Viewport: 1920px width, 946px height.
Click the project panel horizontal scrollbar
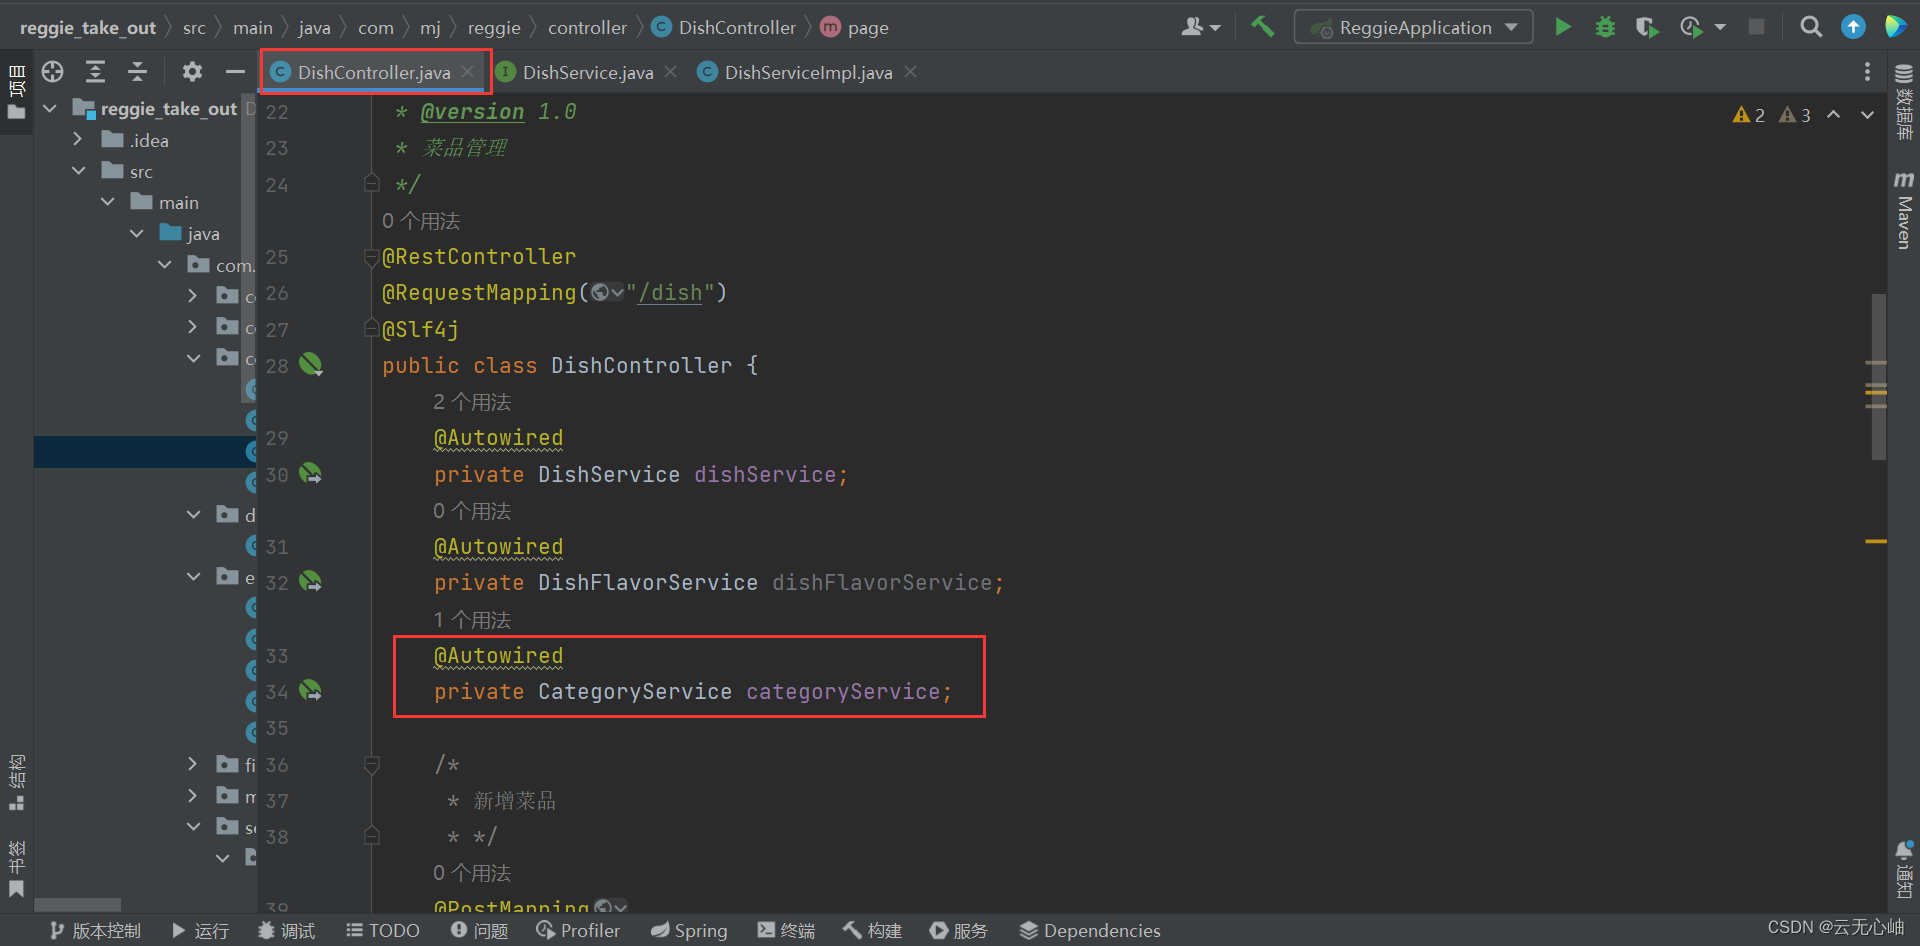(78, 904)
